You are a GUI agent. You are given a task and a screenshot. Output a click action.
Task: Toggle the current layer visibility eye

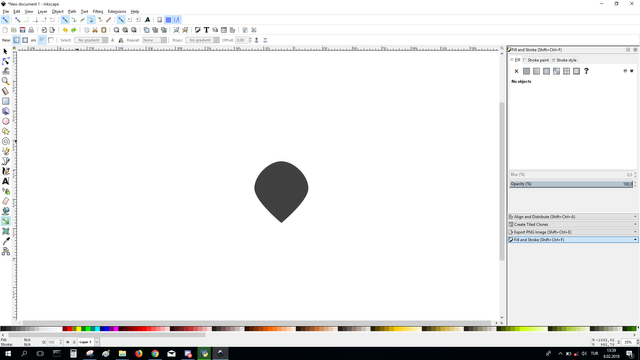[x=68, y=342]
